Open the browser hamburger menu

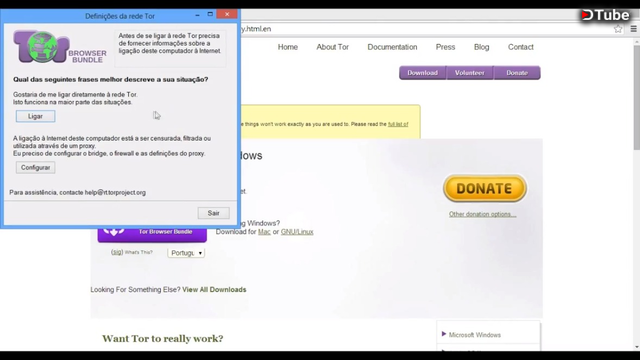coord(633,29)
